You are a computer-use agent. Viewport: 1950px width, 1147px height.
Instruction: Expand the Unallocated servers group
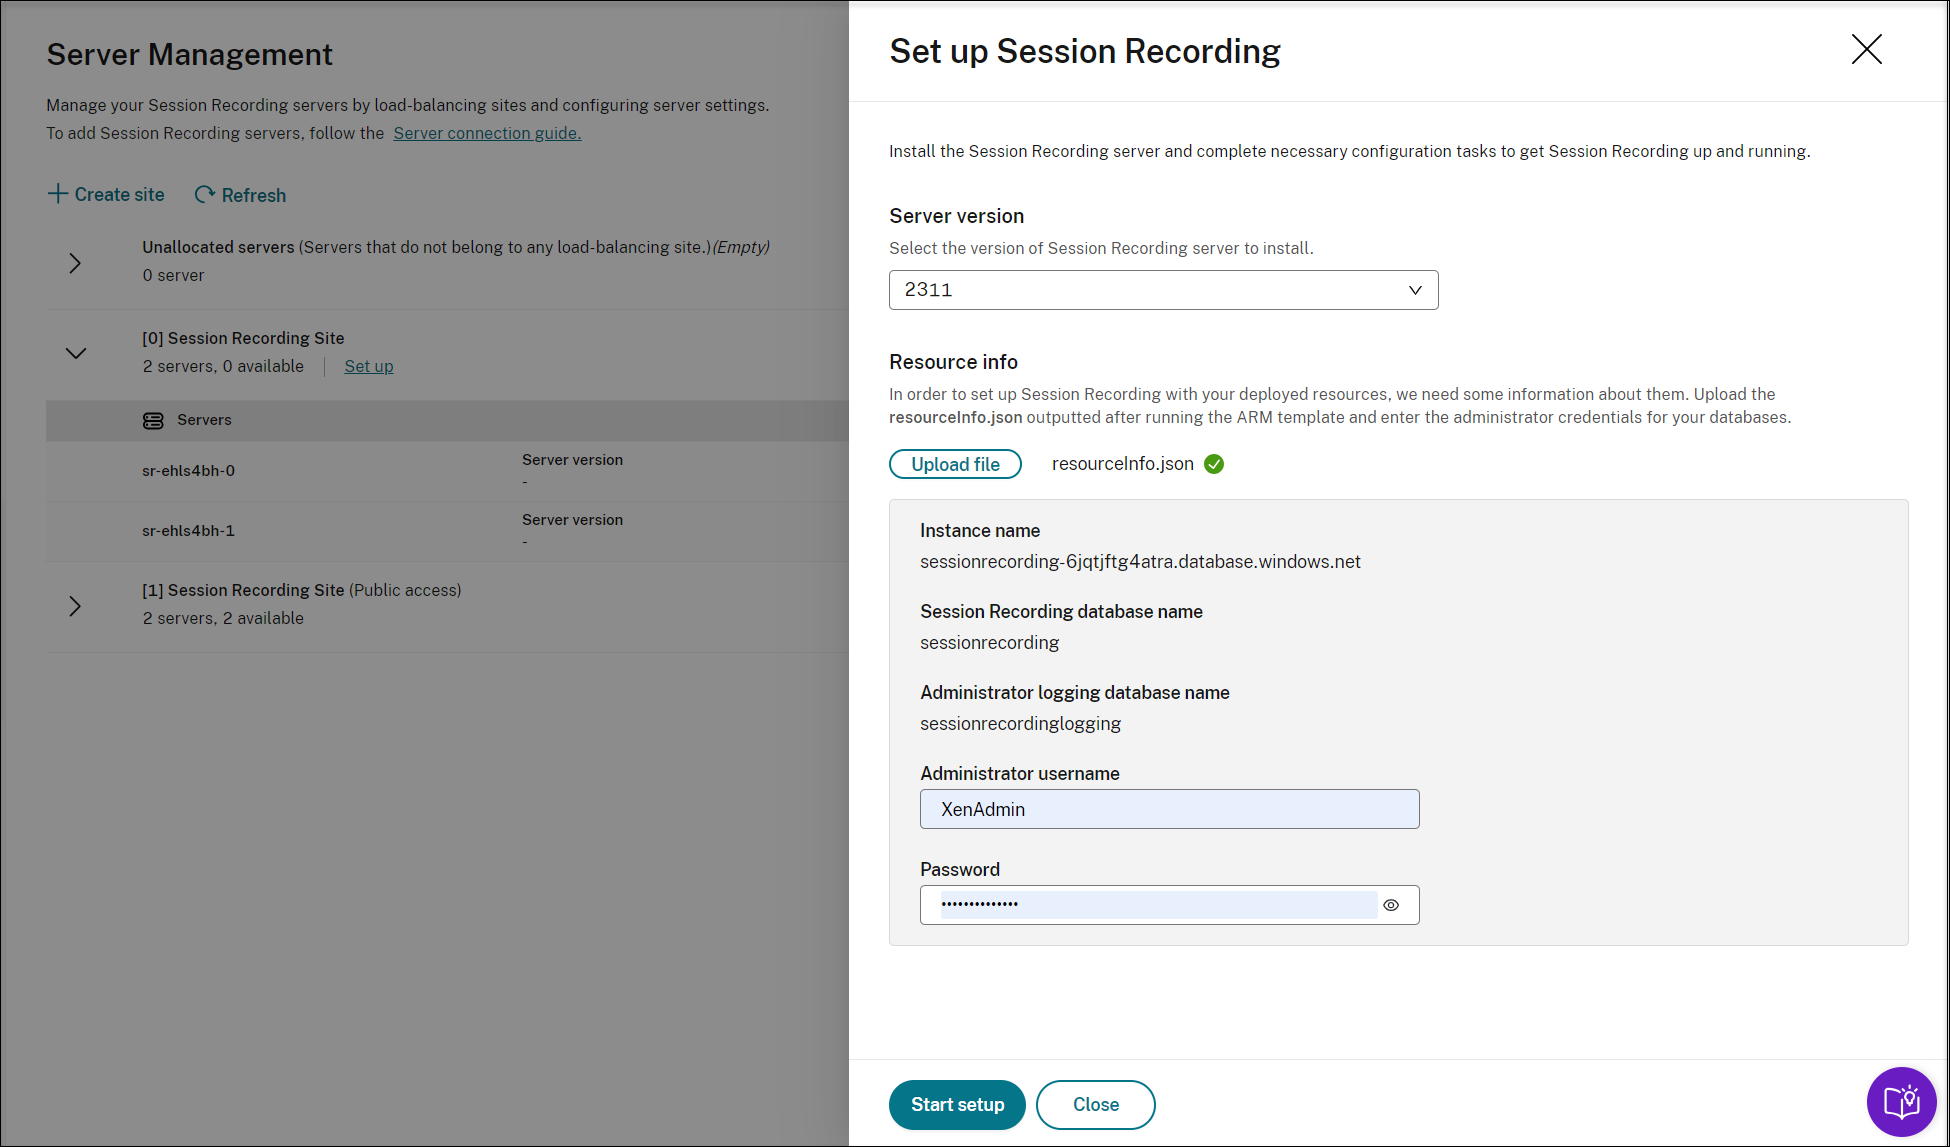pos(75,263)
